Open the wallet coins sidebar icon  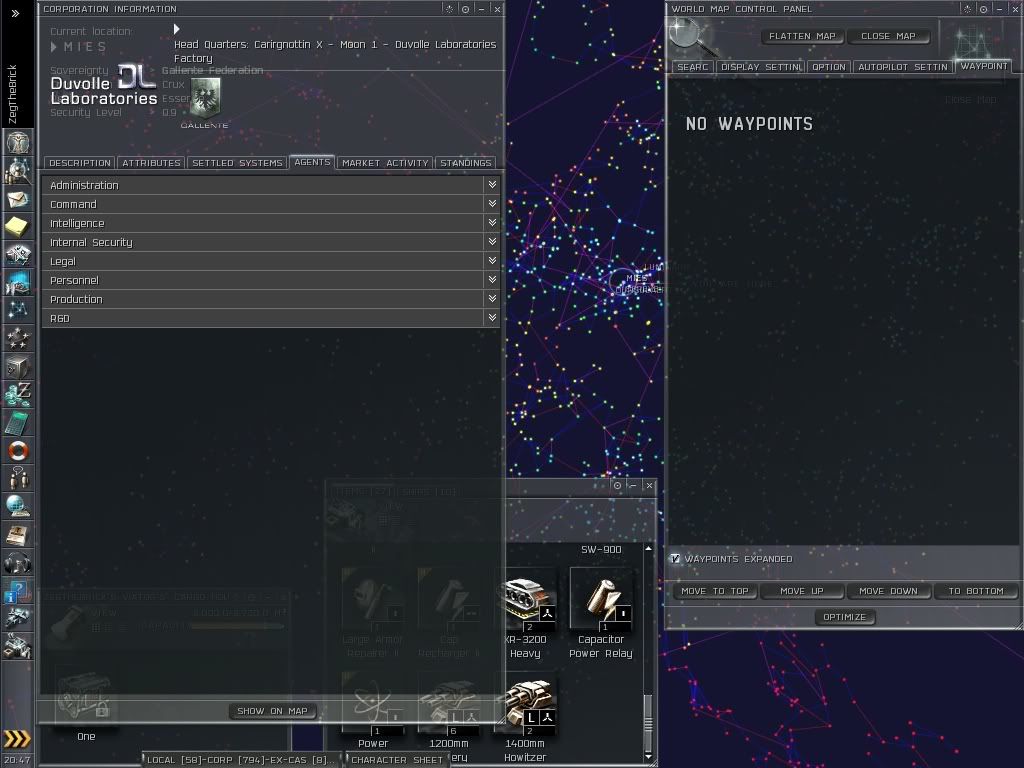click(18, 394)
